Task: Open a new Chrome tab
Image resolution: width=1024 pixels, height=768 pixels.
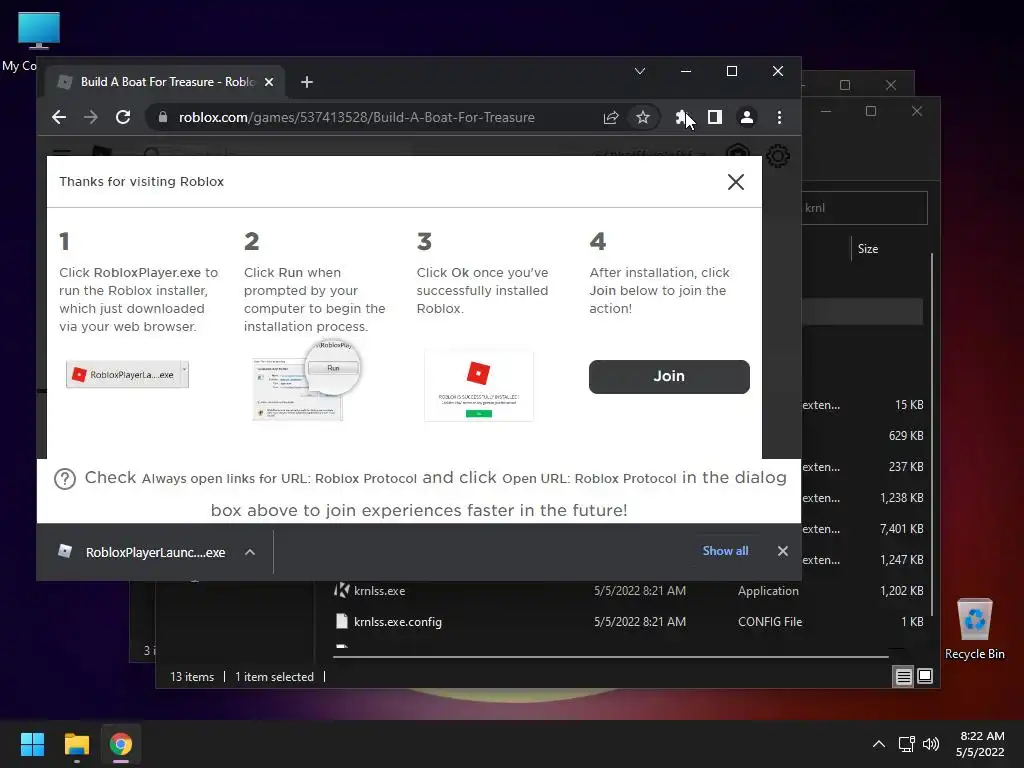Action: click(x=307, y=82)
